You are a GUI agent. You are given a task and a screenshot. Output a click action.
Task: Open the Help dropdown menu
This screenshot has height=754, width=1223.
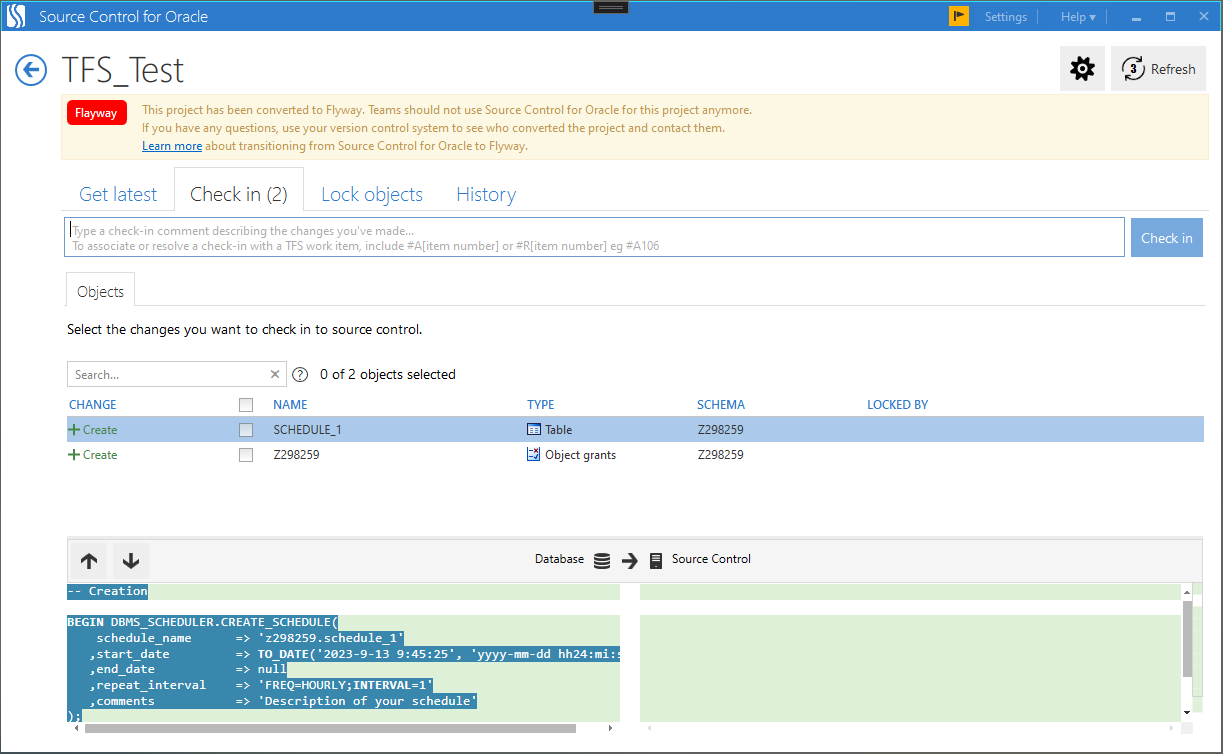(1078, 17)
